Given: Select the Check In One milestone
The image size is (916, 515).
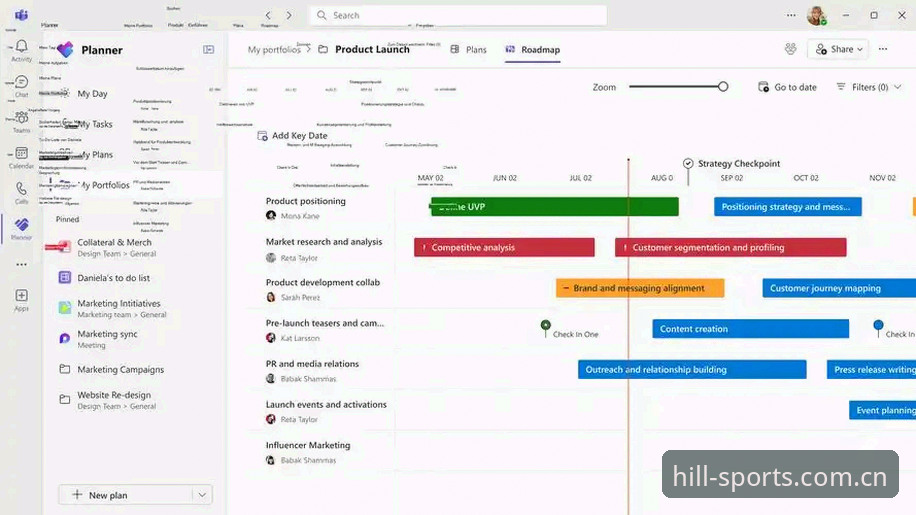Looking at the screenshot, I should pos(546,325).
